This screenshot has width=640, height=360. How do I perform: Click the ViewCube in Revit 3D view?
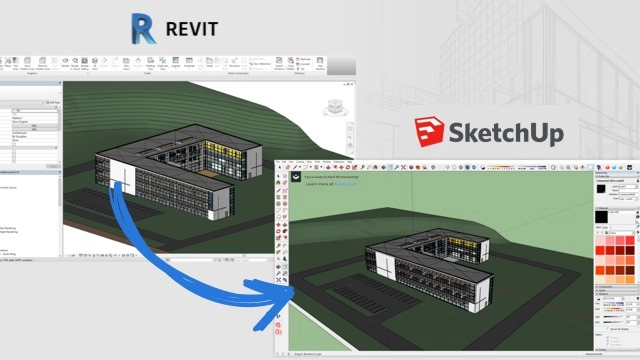[x=336, y=107]
